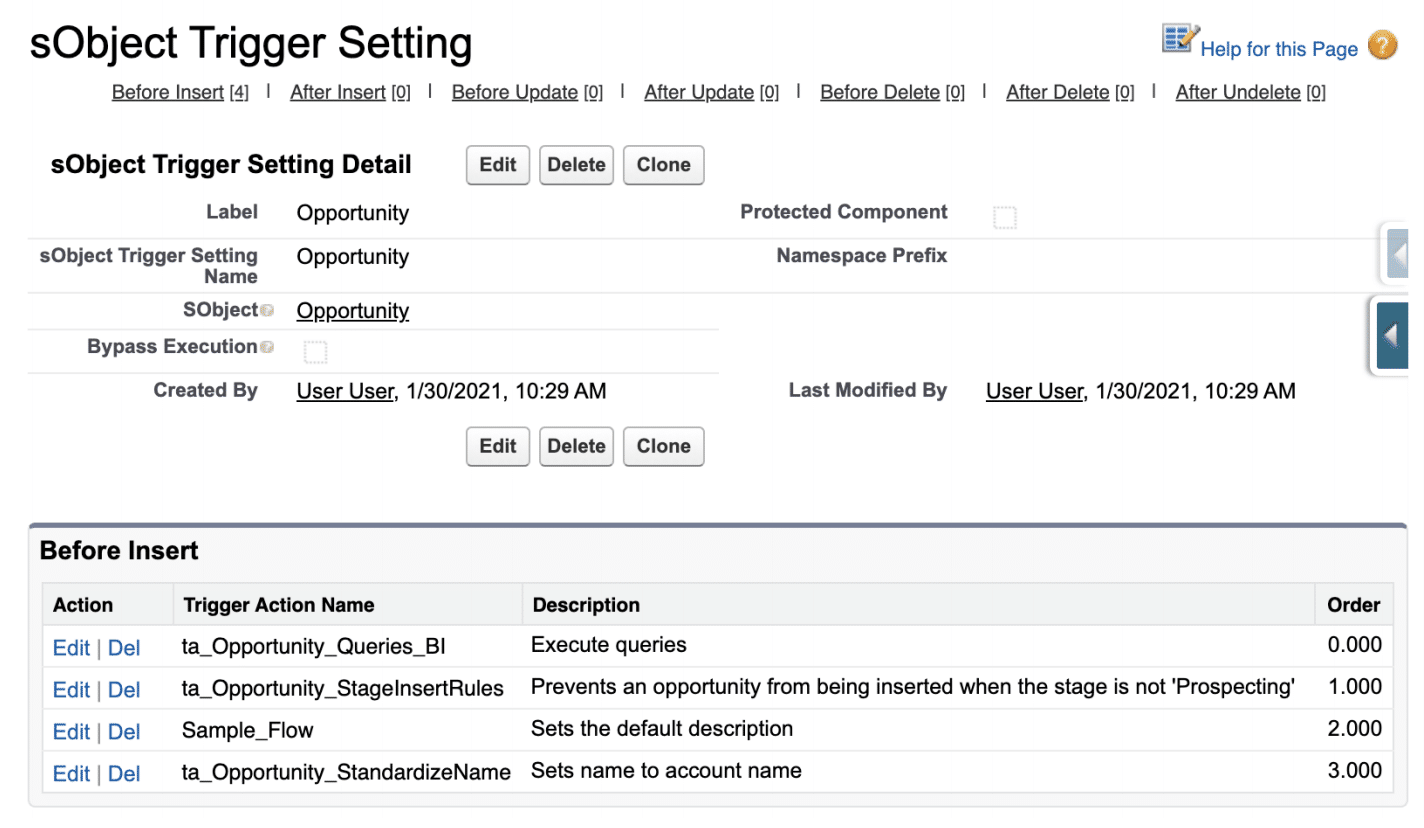Expand the upper gray sidebar tab
Image resolution: width=1424 pixels, height=828 pixels.
coord(1397,253)
